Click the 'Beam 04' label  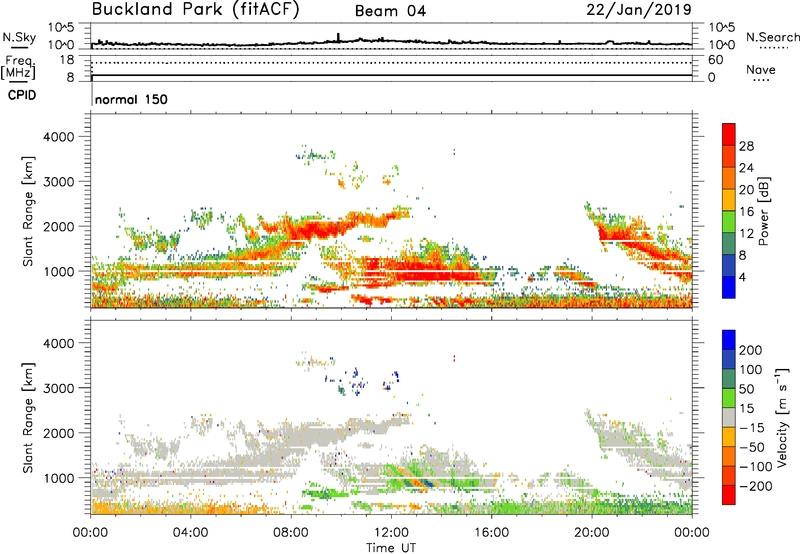click(390, 11)
